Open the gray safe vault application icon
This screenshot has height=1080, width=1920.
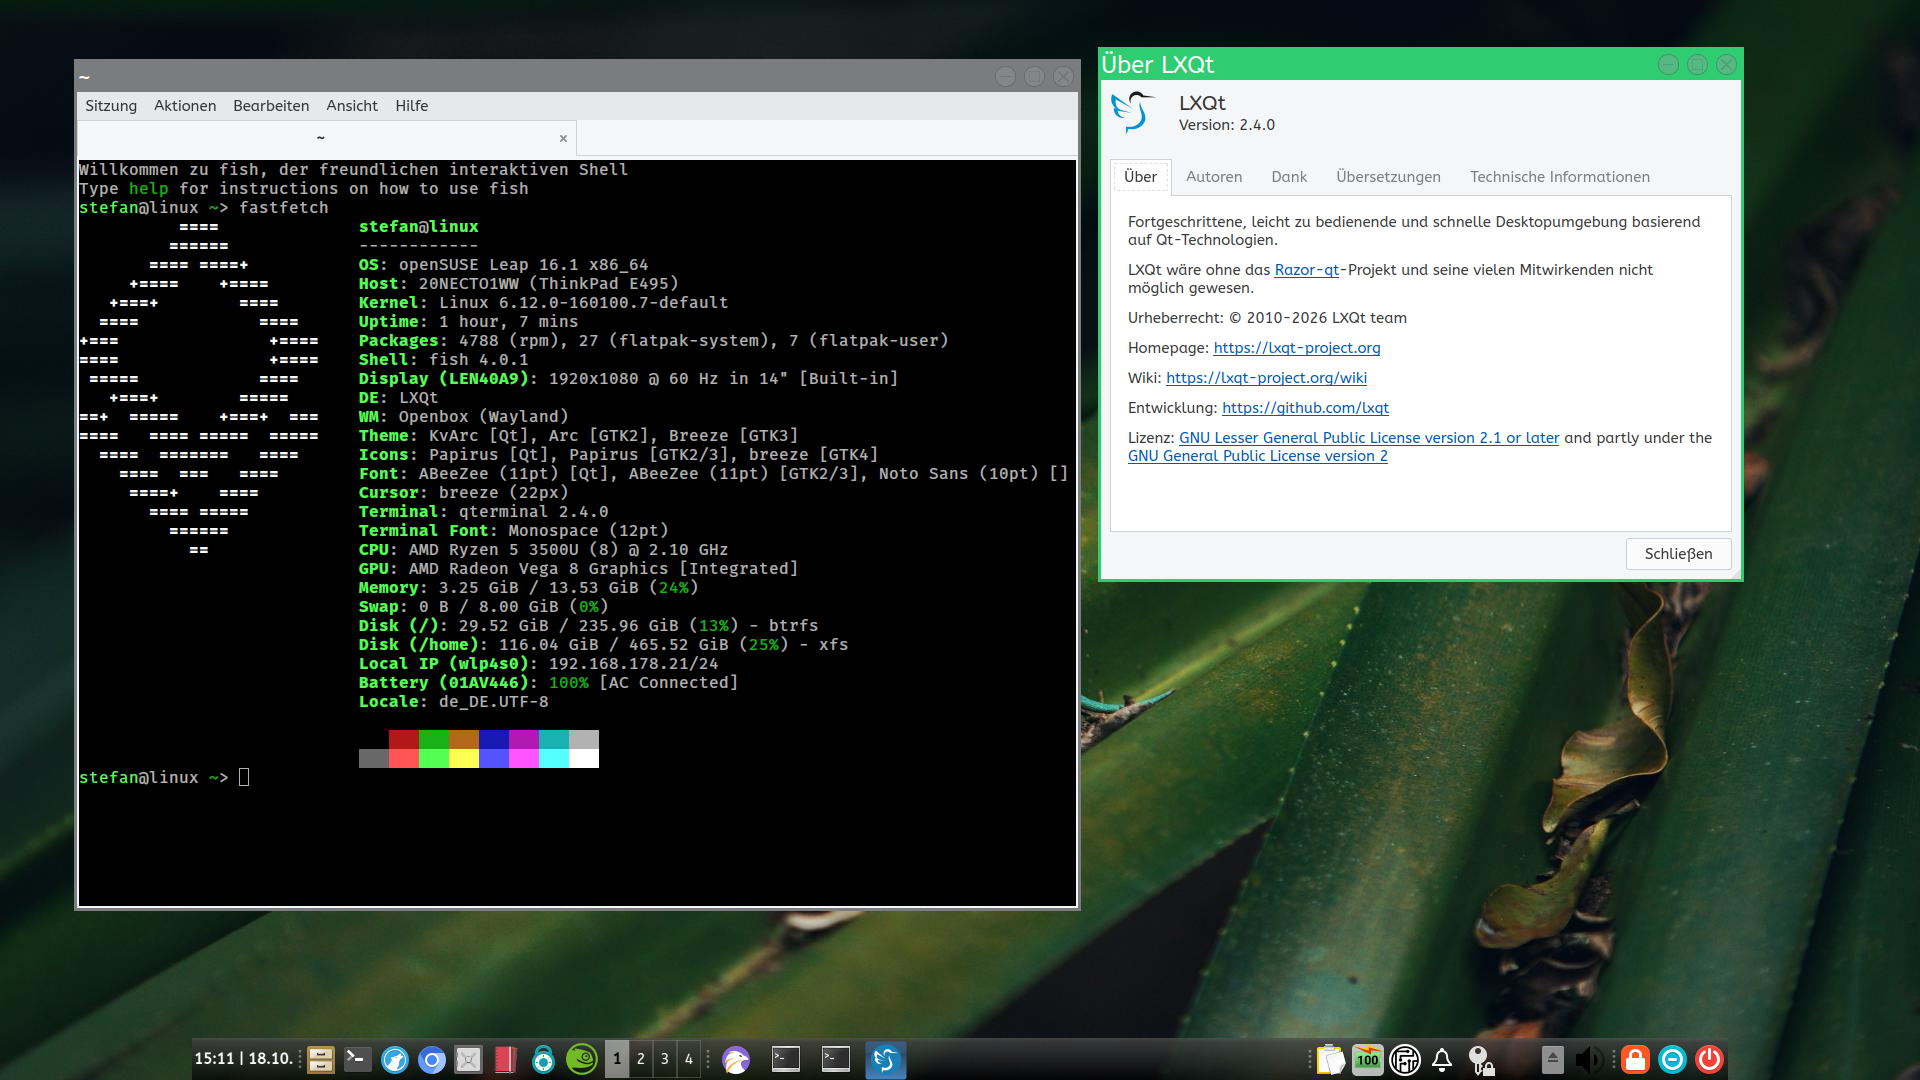468,1059
